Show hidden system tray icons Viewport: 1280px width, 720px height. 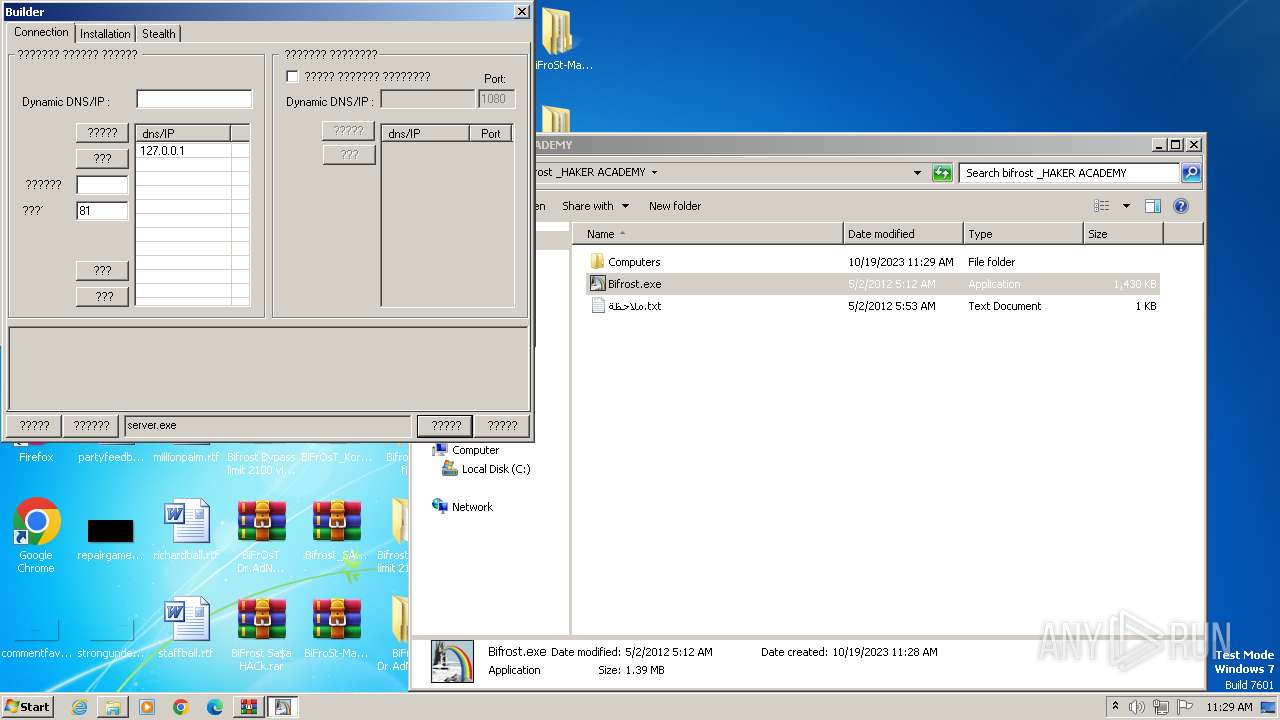[x=1115, y=706]
